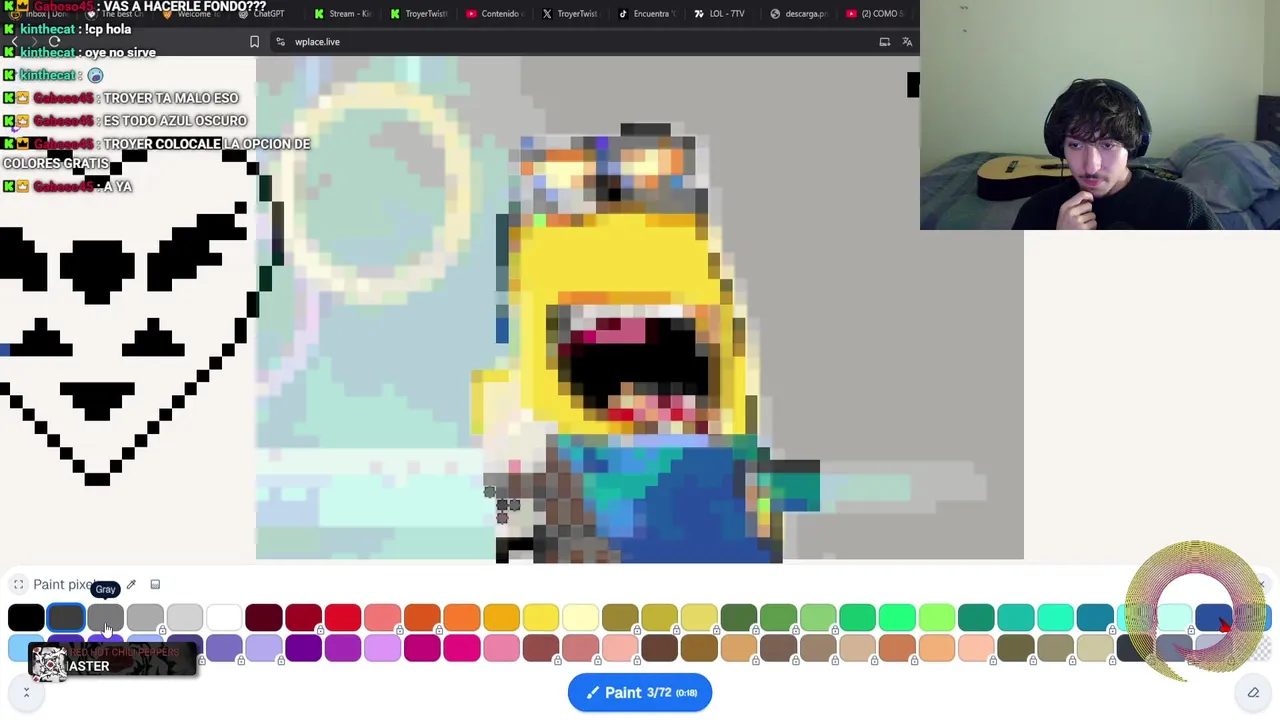Image resolution: width=1280 pixels, height=720 pixels.
Task: Choose the Gray swatch under the tooltip
Action: click(x=105, y=617)
